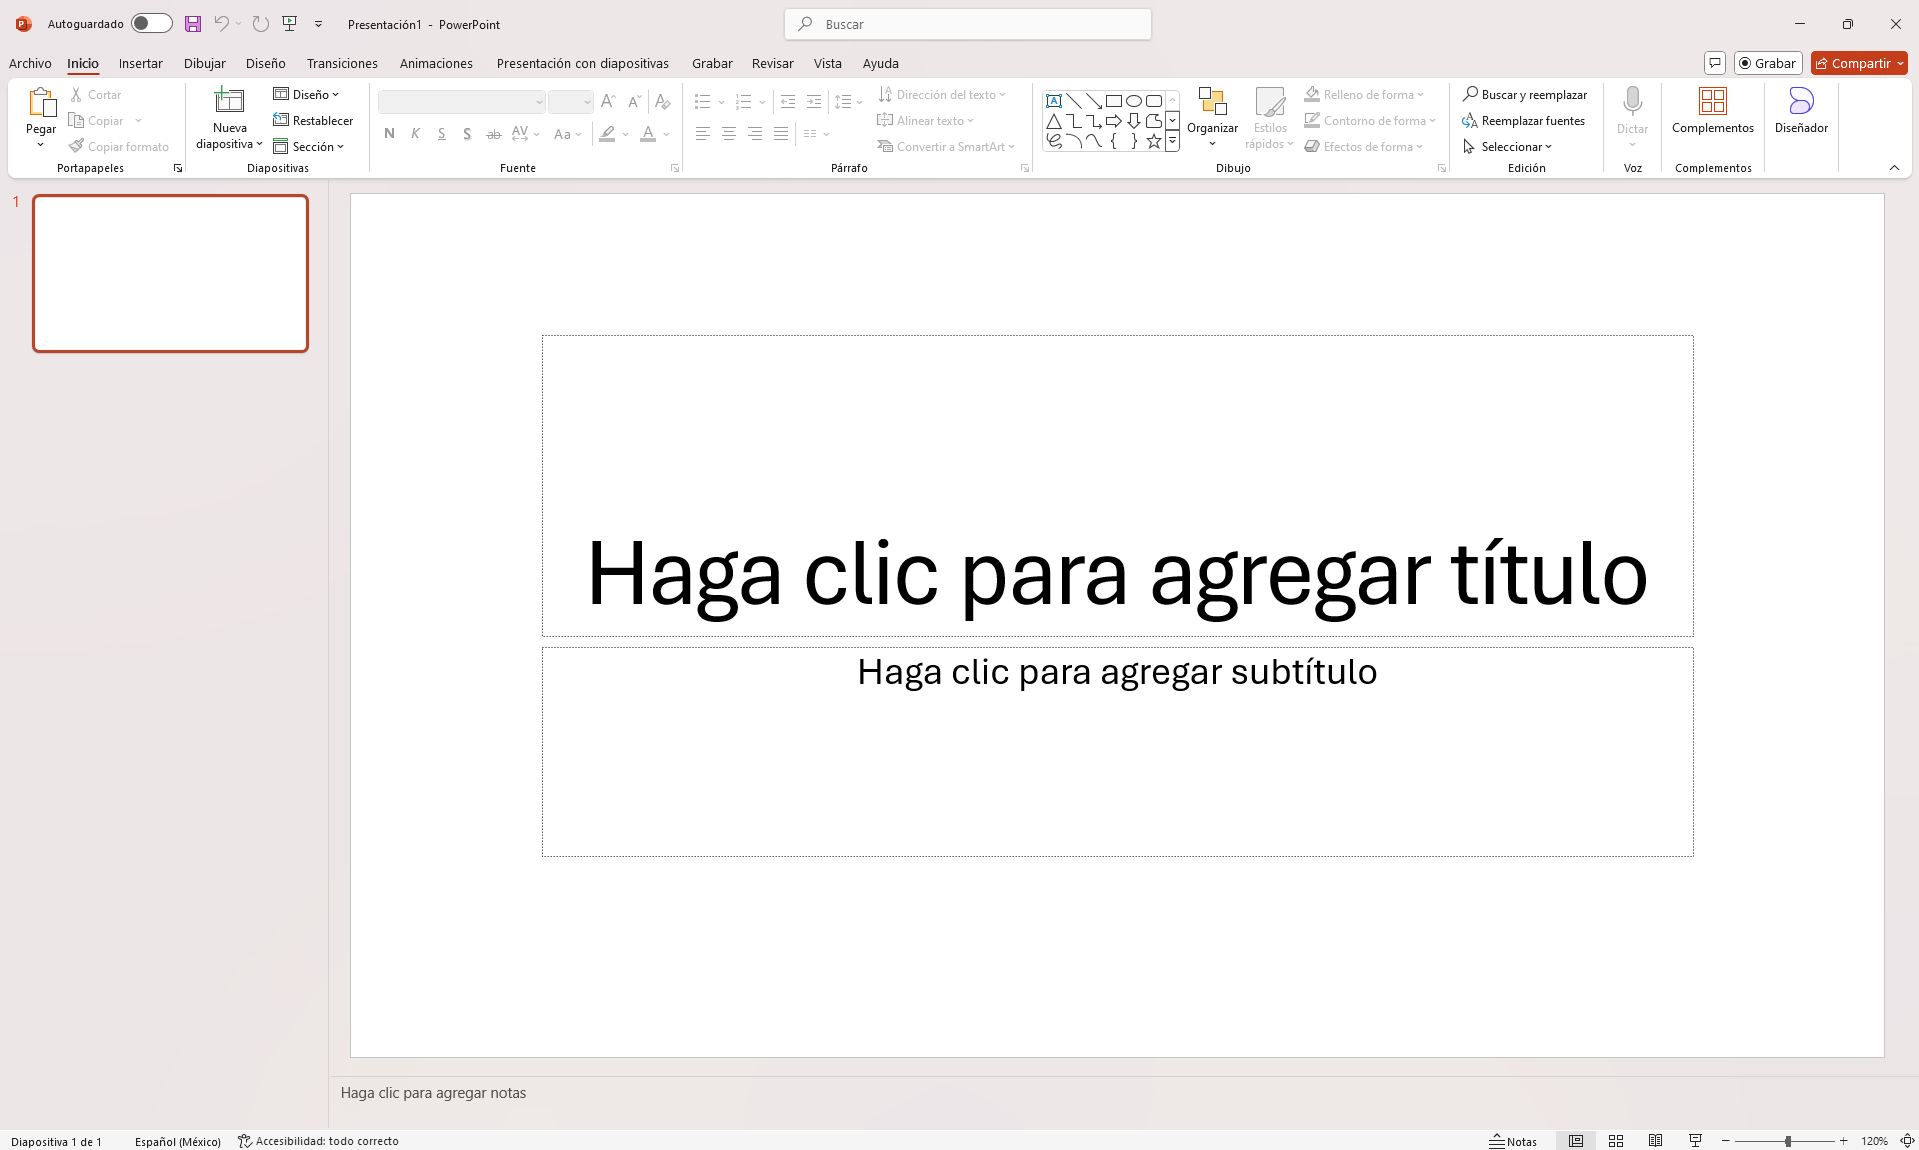Screen dimensions: 1919x1150
Task: Toggle normal view button in status bar
Action: 1576,1141
